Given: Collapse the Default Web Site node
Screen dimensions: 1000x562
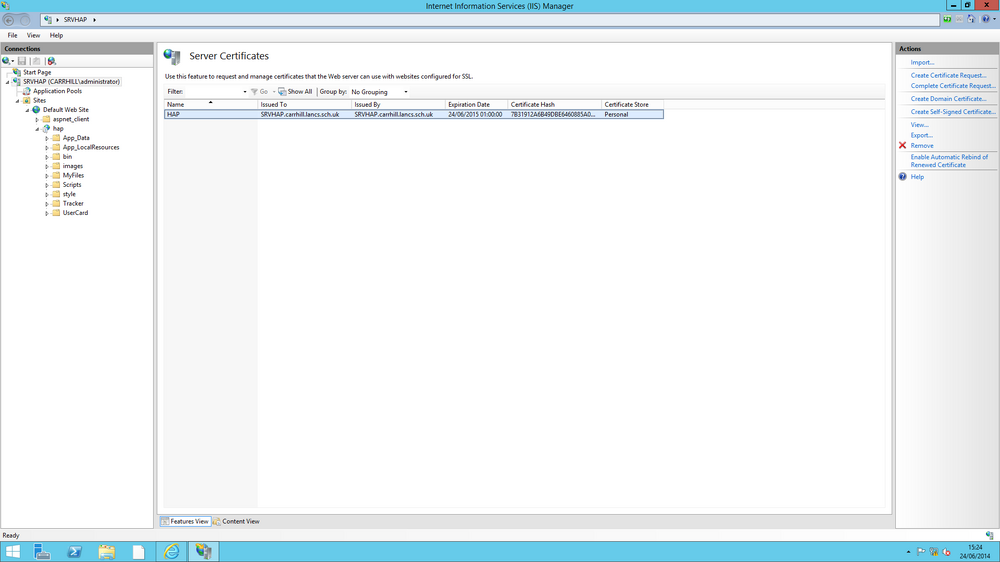Looking at the screenshot, I should (27, 110).
